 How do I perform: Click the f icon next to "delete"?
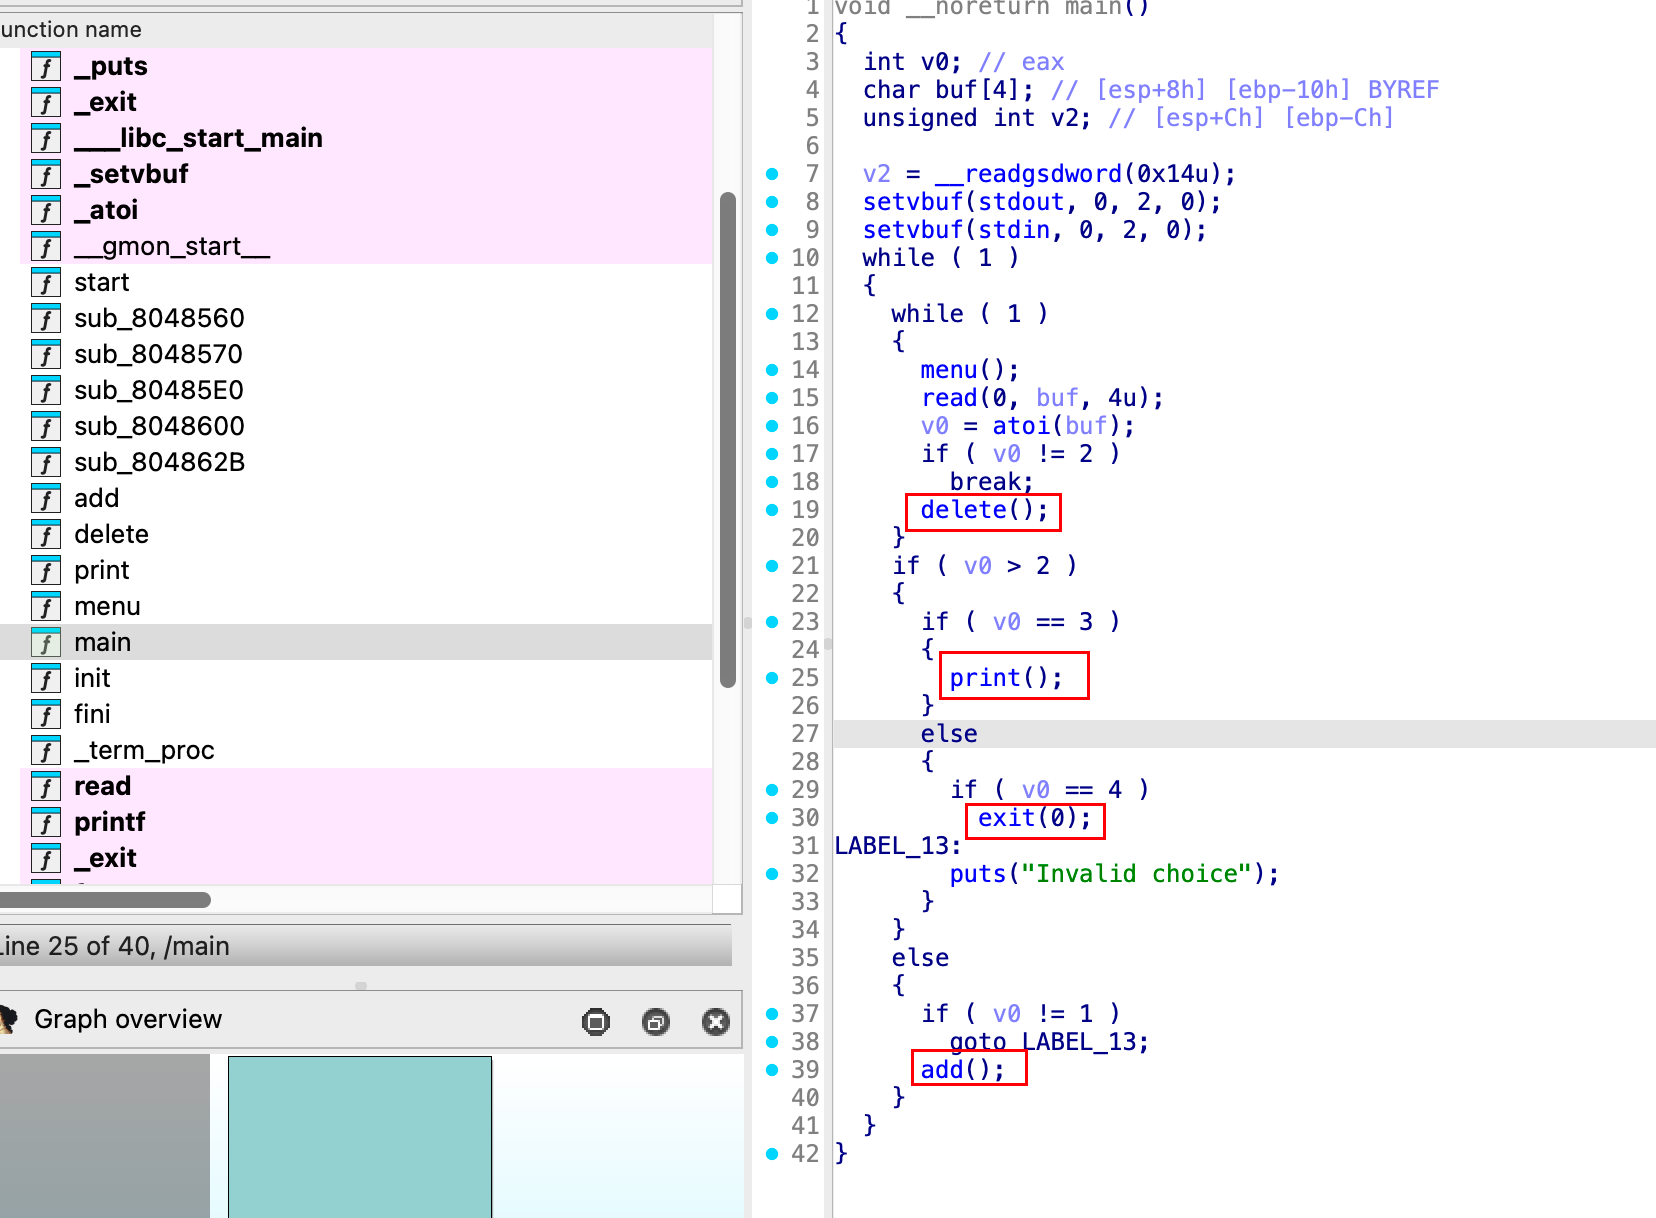46,535
